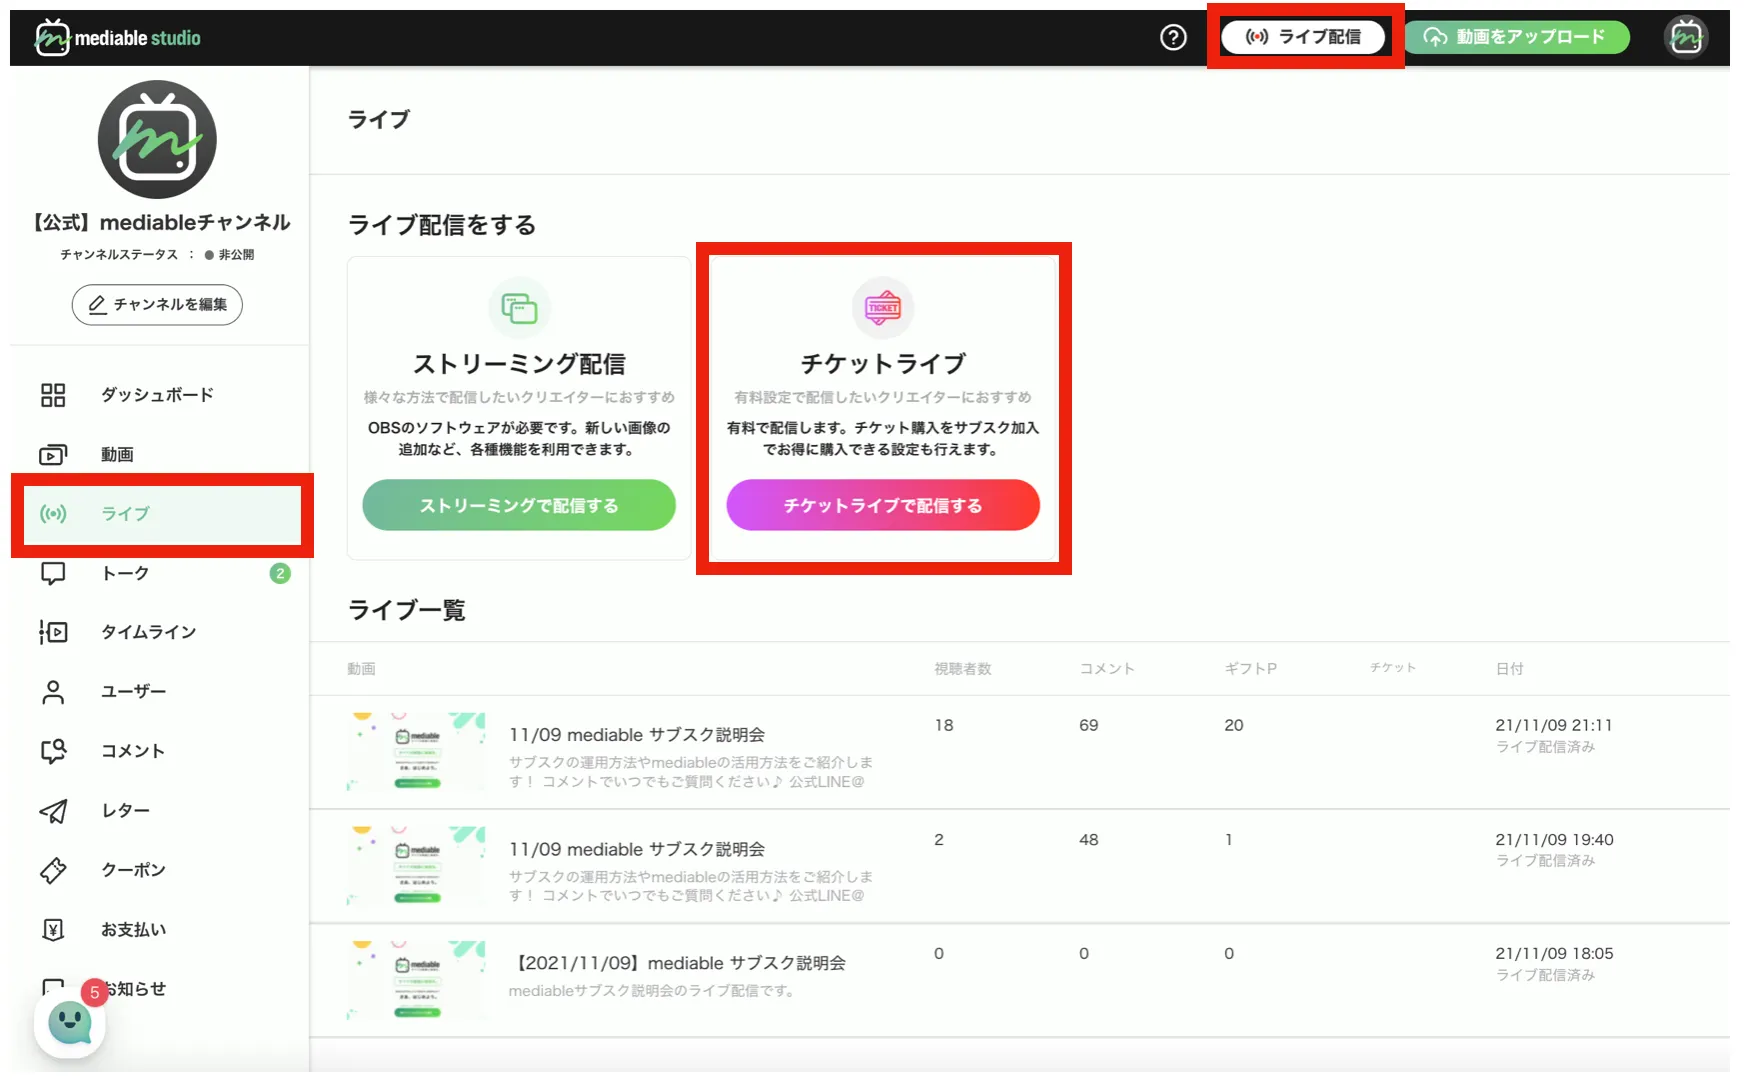This screenshot has height=1082, width=1744.
Task: Click the 動画 video icon in sidebar
Action: (x=53, y=454)
